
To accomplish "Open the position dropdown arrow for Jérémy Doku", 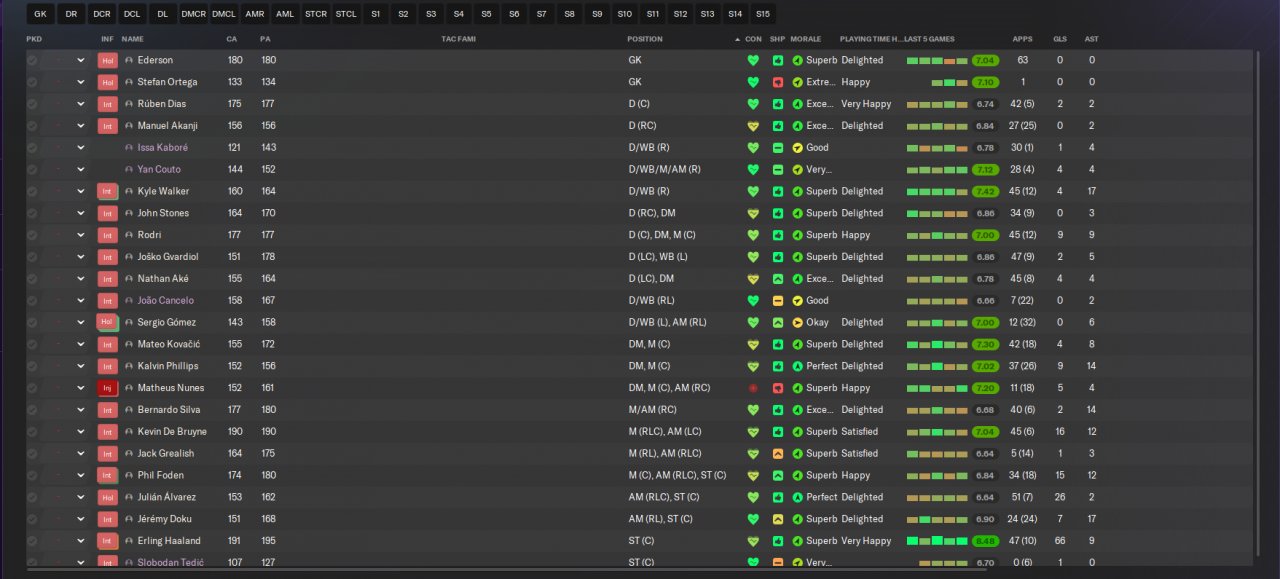I will (81, 519).
